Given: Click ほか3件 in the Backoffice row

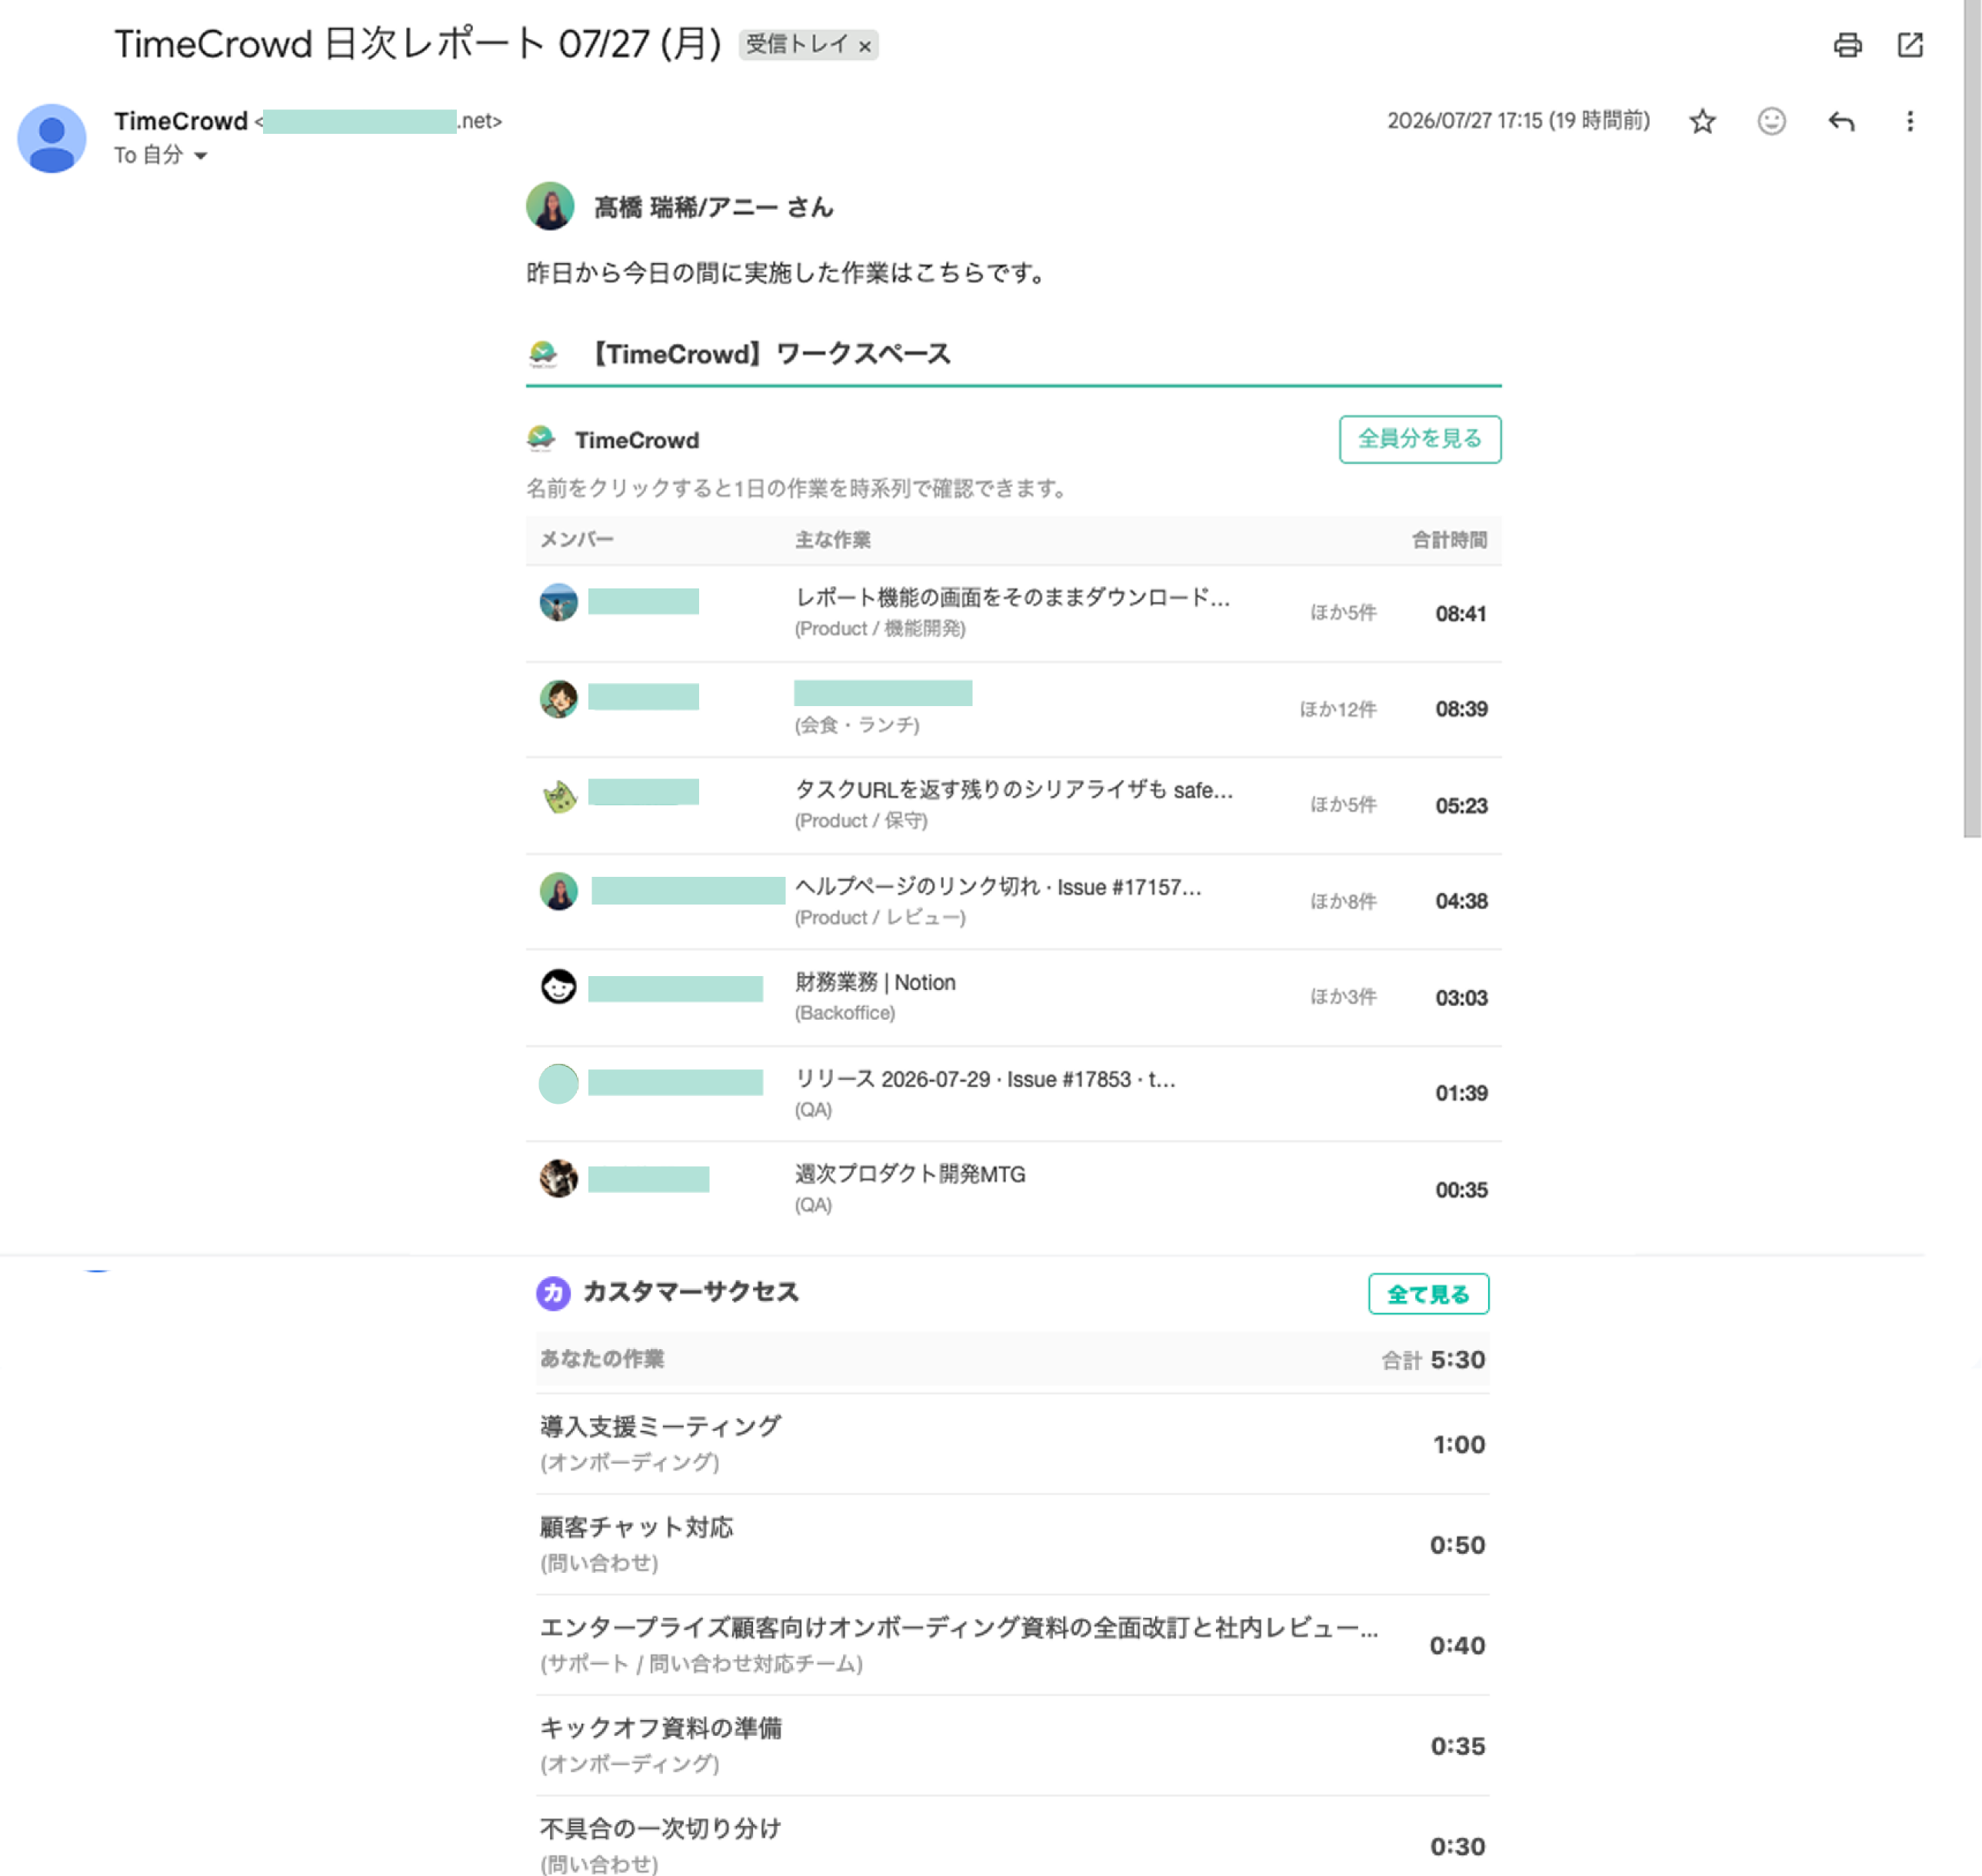Looking at the screenshot, I should 1343,997.
